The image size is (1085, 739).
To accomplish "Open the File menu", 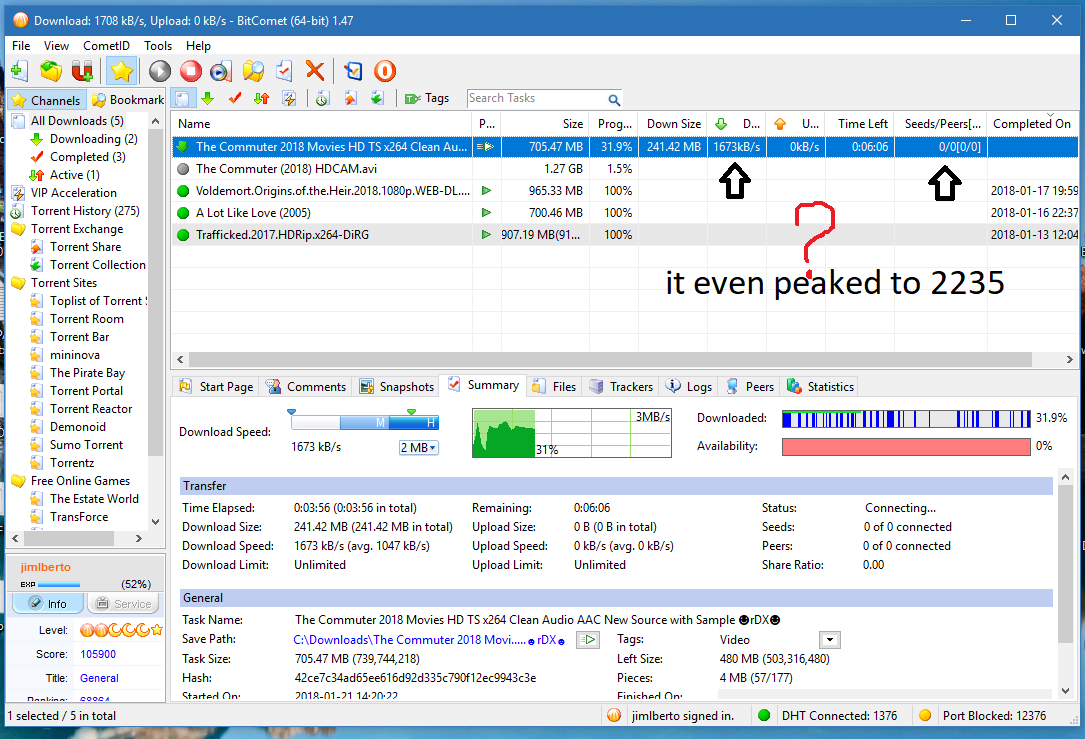I will 21,46.
